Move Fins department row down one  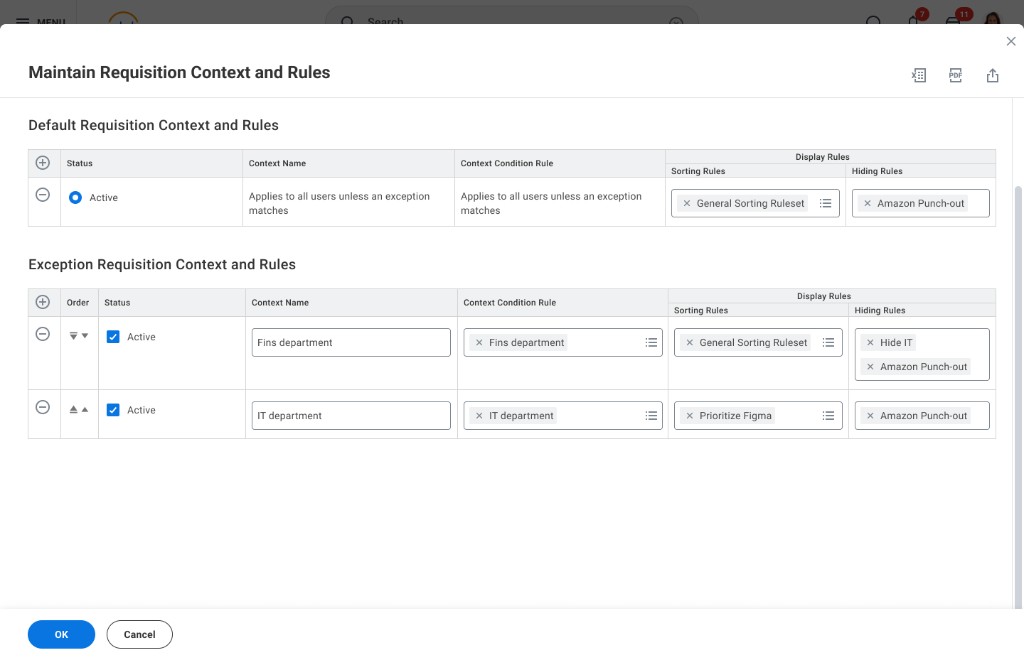coord(85,336)
